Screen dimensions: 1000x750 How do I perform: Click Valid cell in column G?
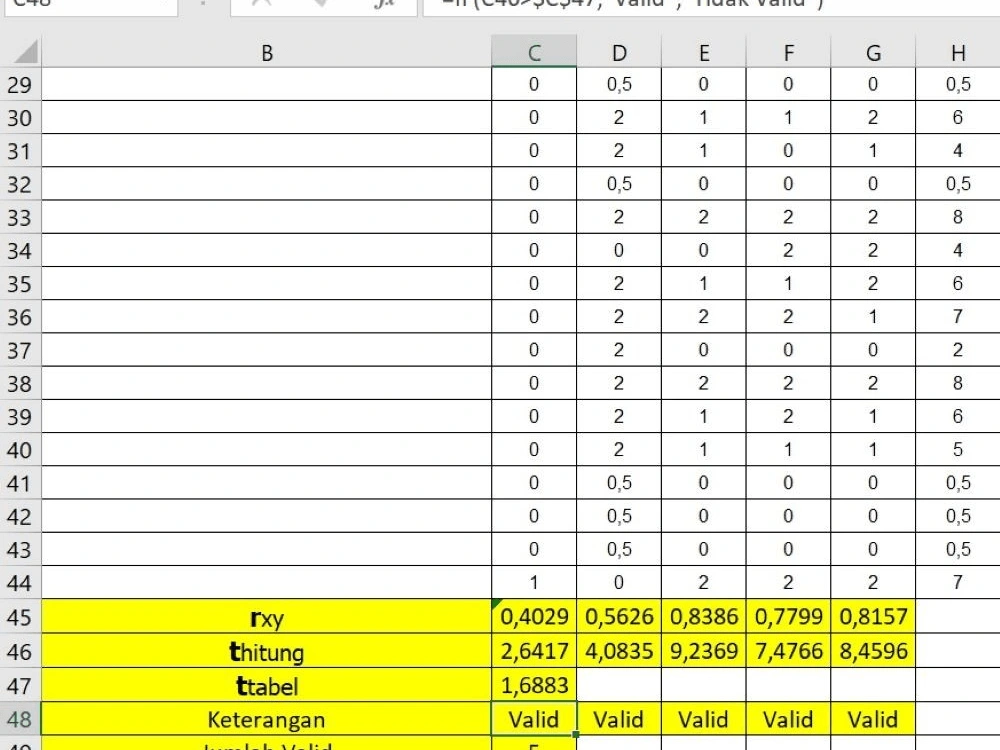(x=873, y=719)
